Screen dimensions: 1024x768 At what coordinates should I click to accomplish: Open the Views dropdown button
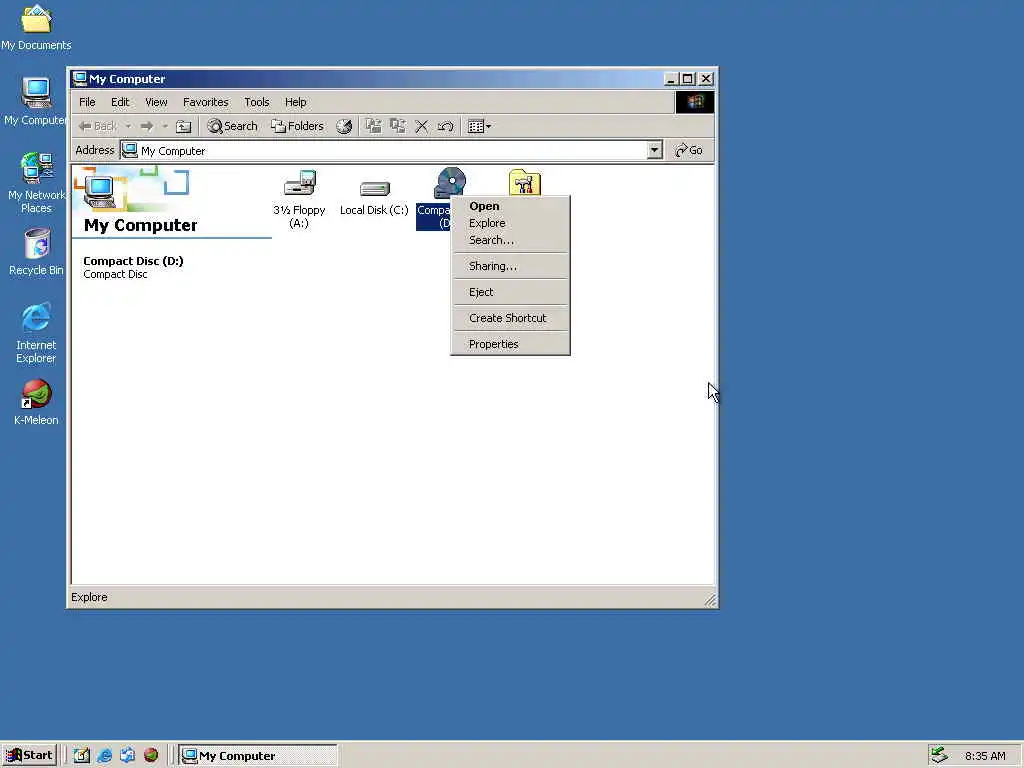pos(479,126)
